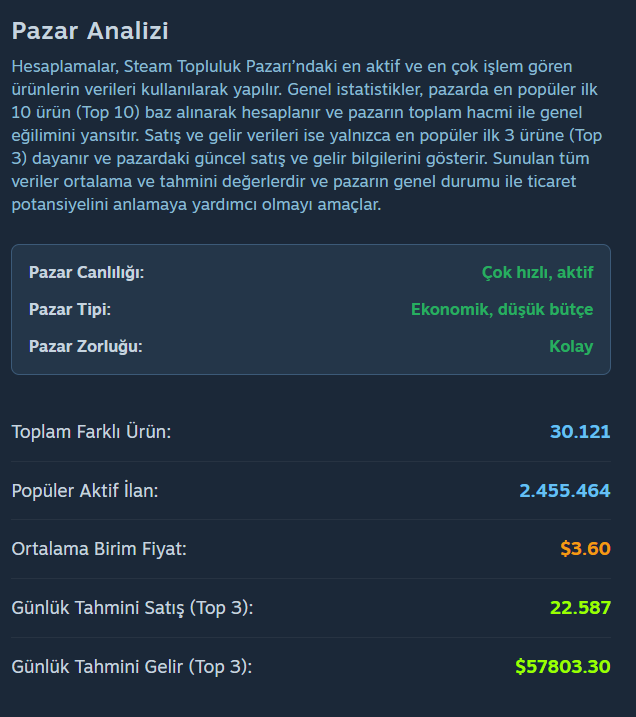Select the 30.121 total products value
This screenshot has width=636, height=717.
(580, 432)
